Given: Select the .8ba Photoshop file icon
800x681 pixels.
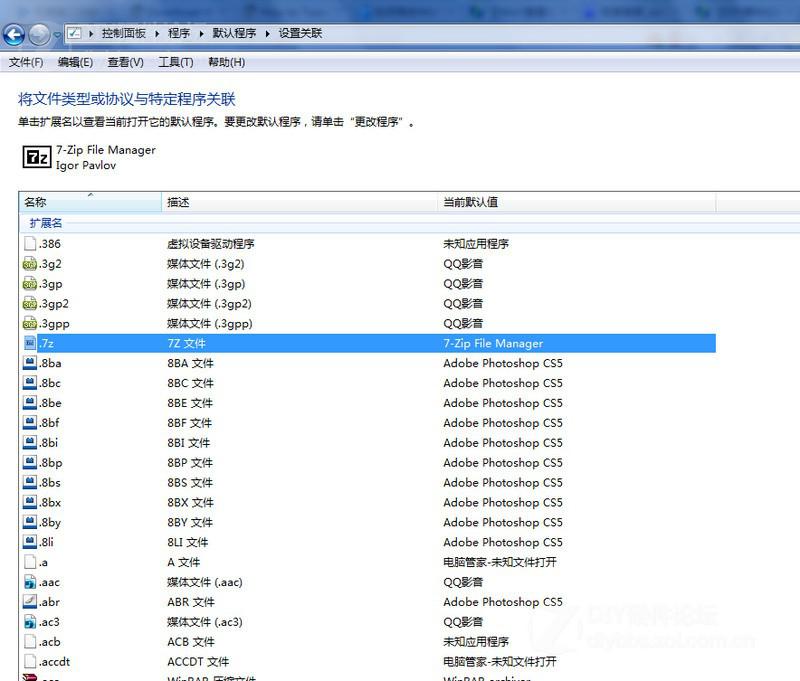Looking at the screenshot, I should [x=30, y=363].
